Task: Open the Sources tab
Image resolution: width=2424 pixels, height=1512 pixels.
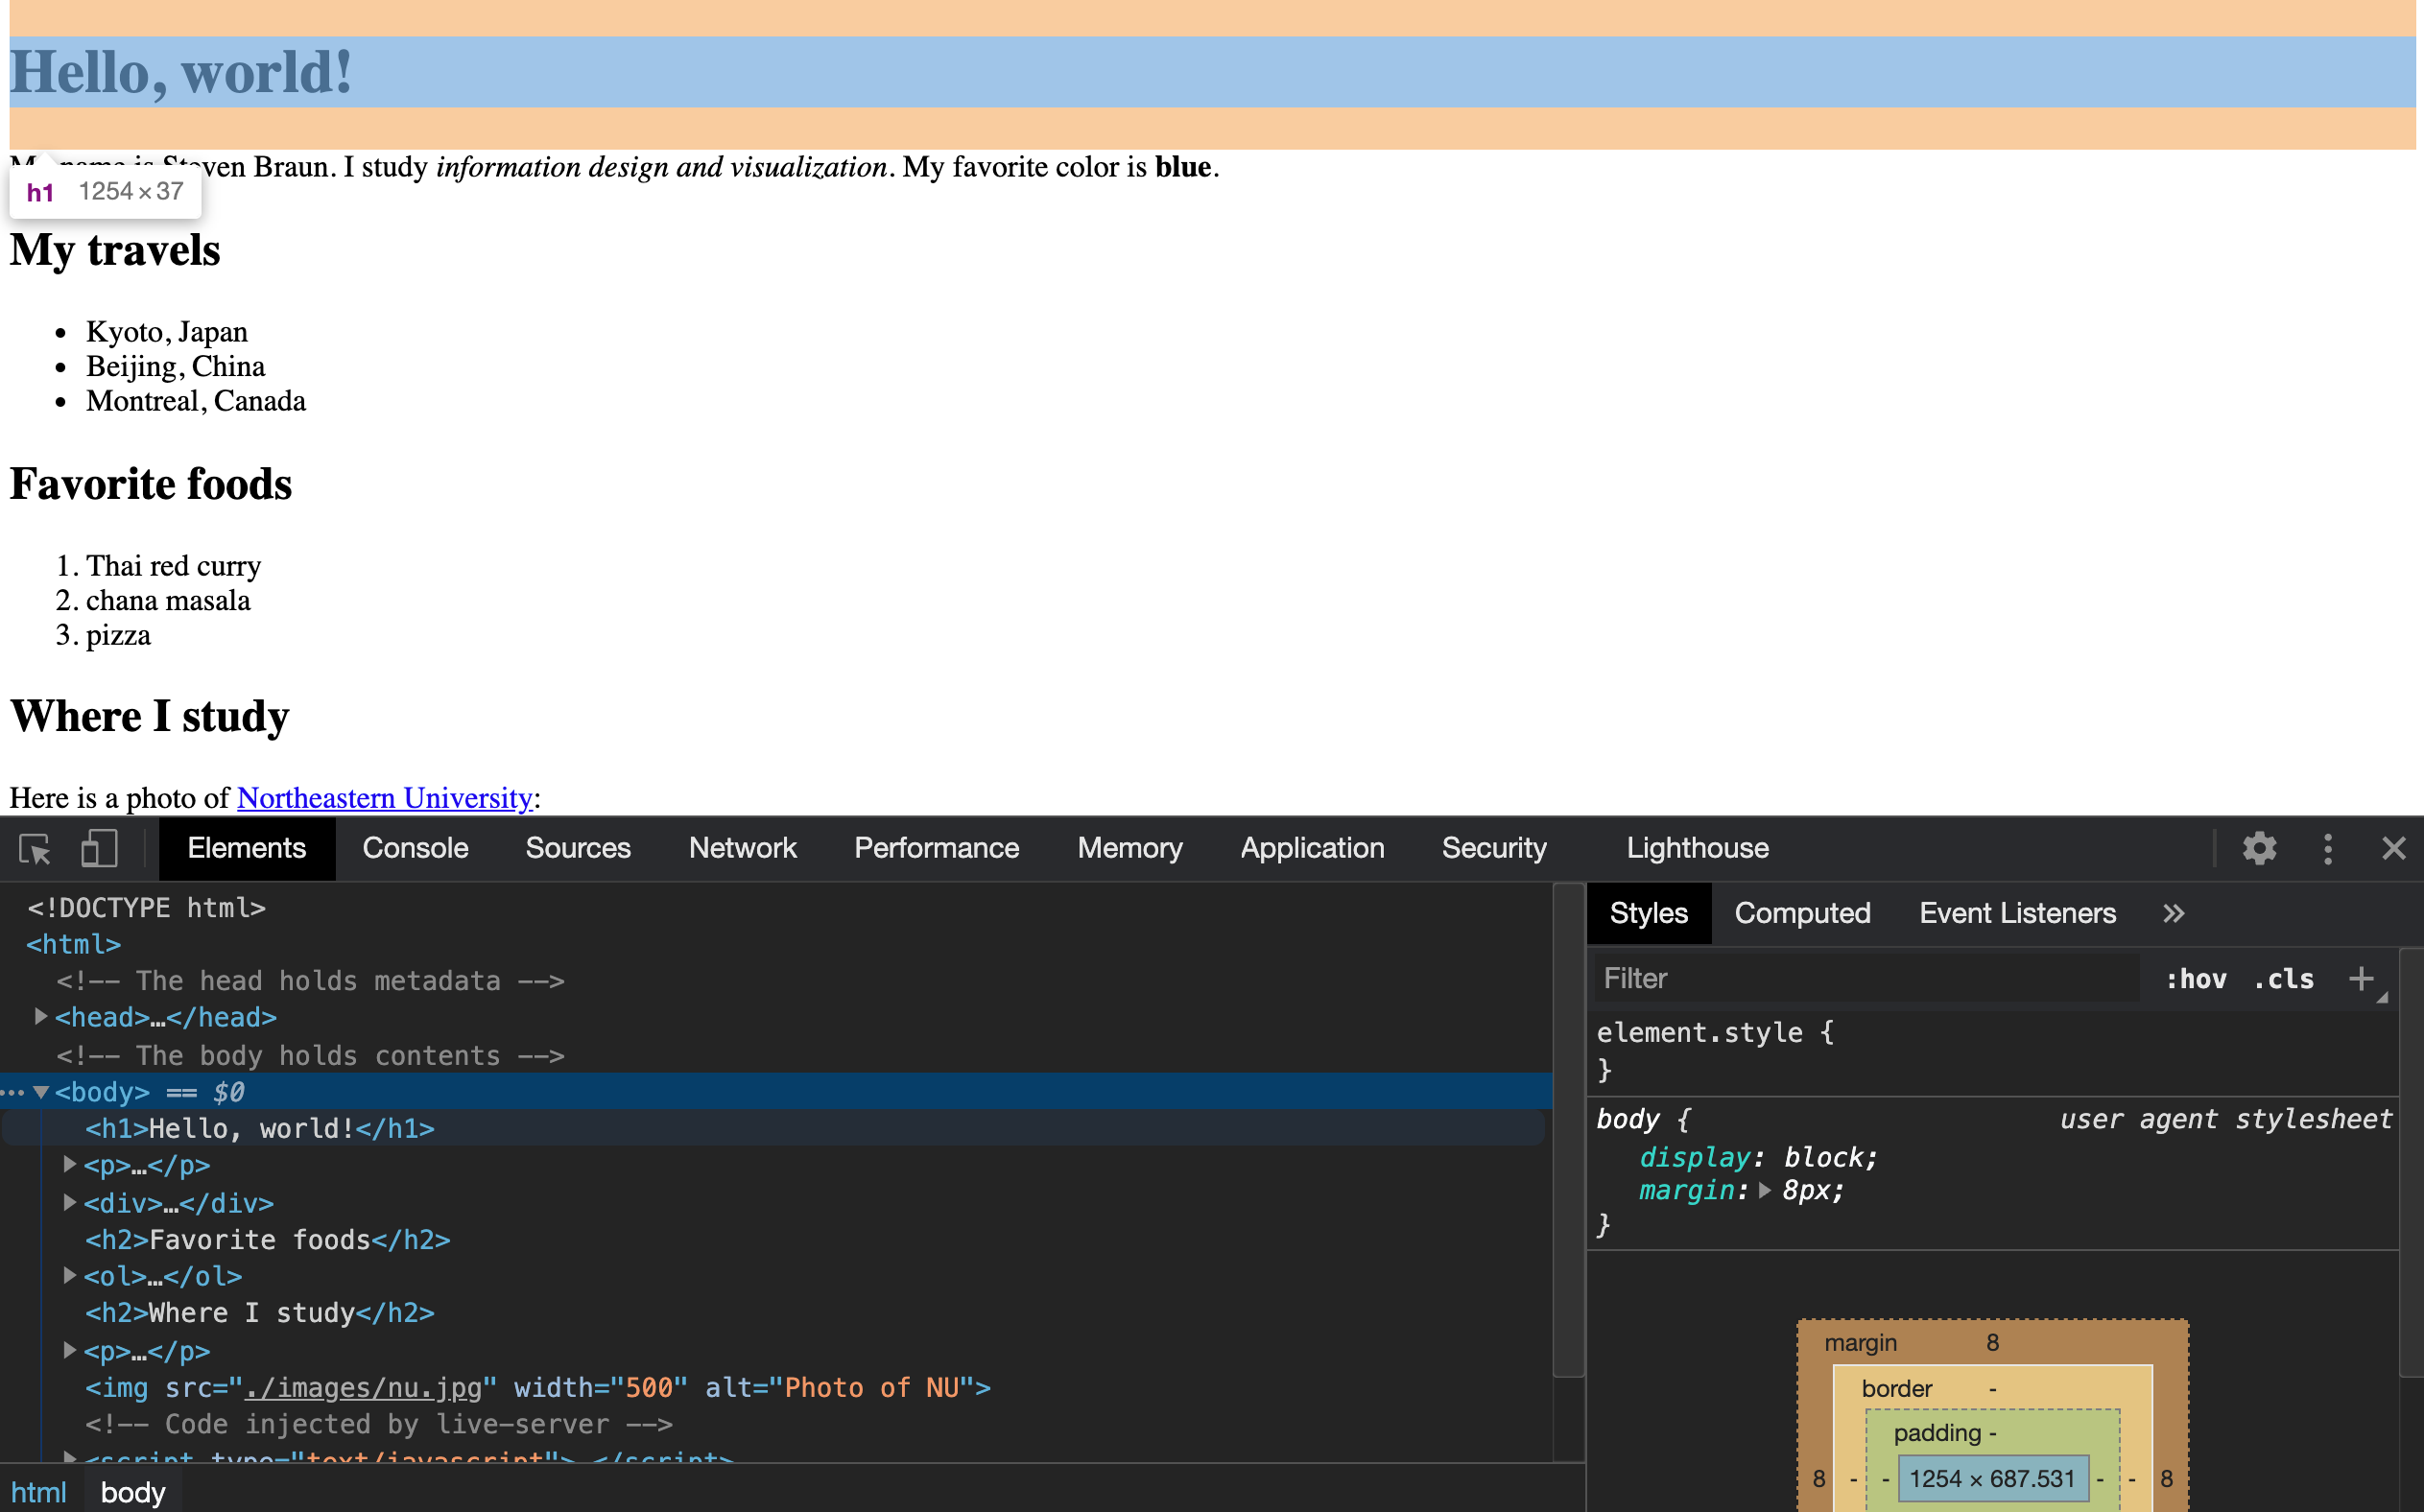Action: pos(578,849)
